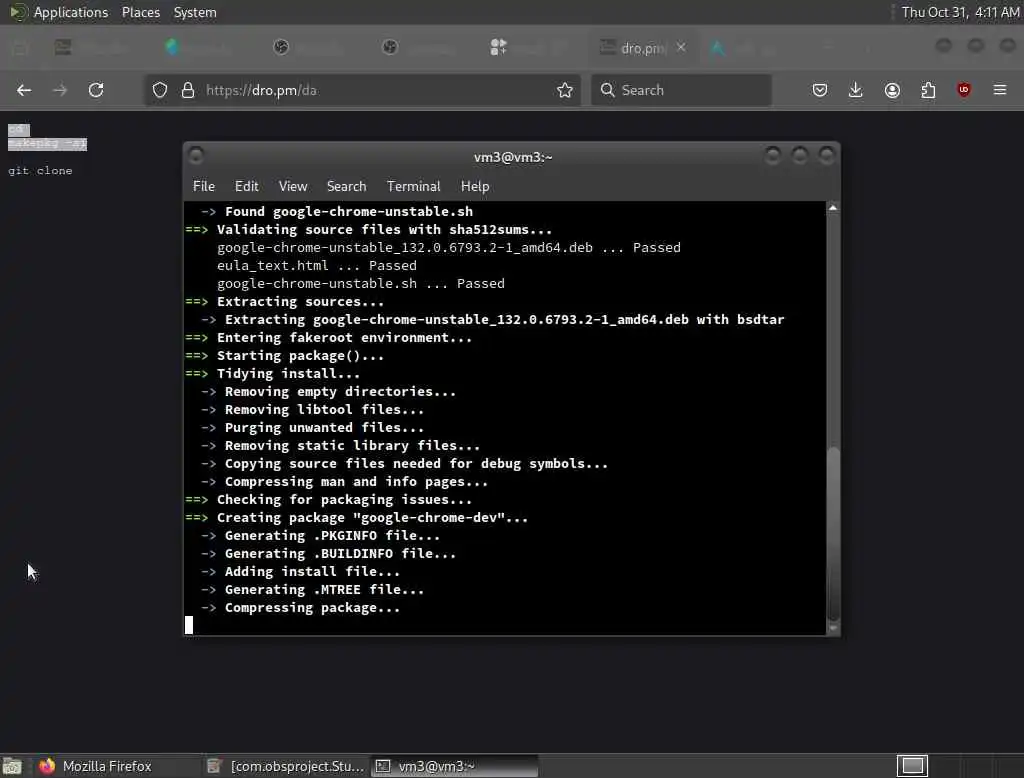Open the Places menu
The image size is (1024, 778).
pos(140,12)
